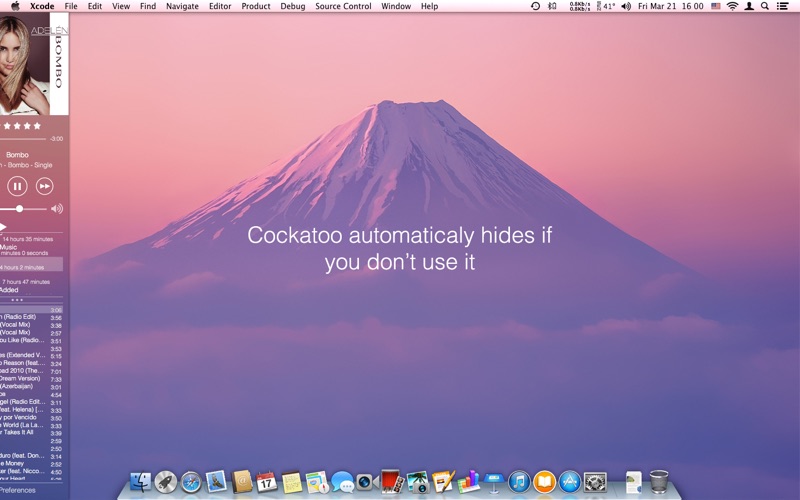Click the 41° temperature status item
This screenshot has width=800, height=500.
coord(606,6)
